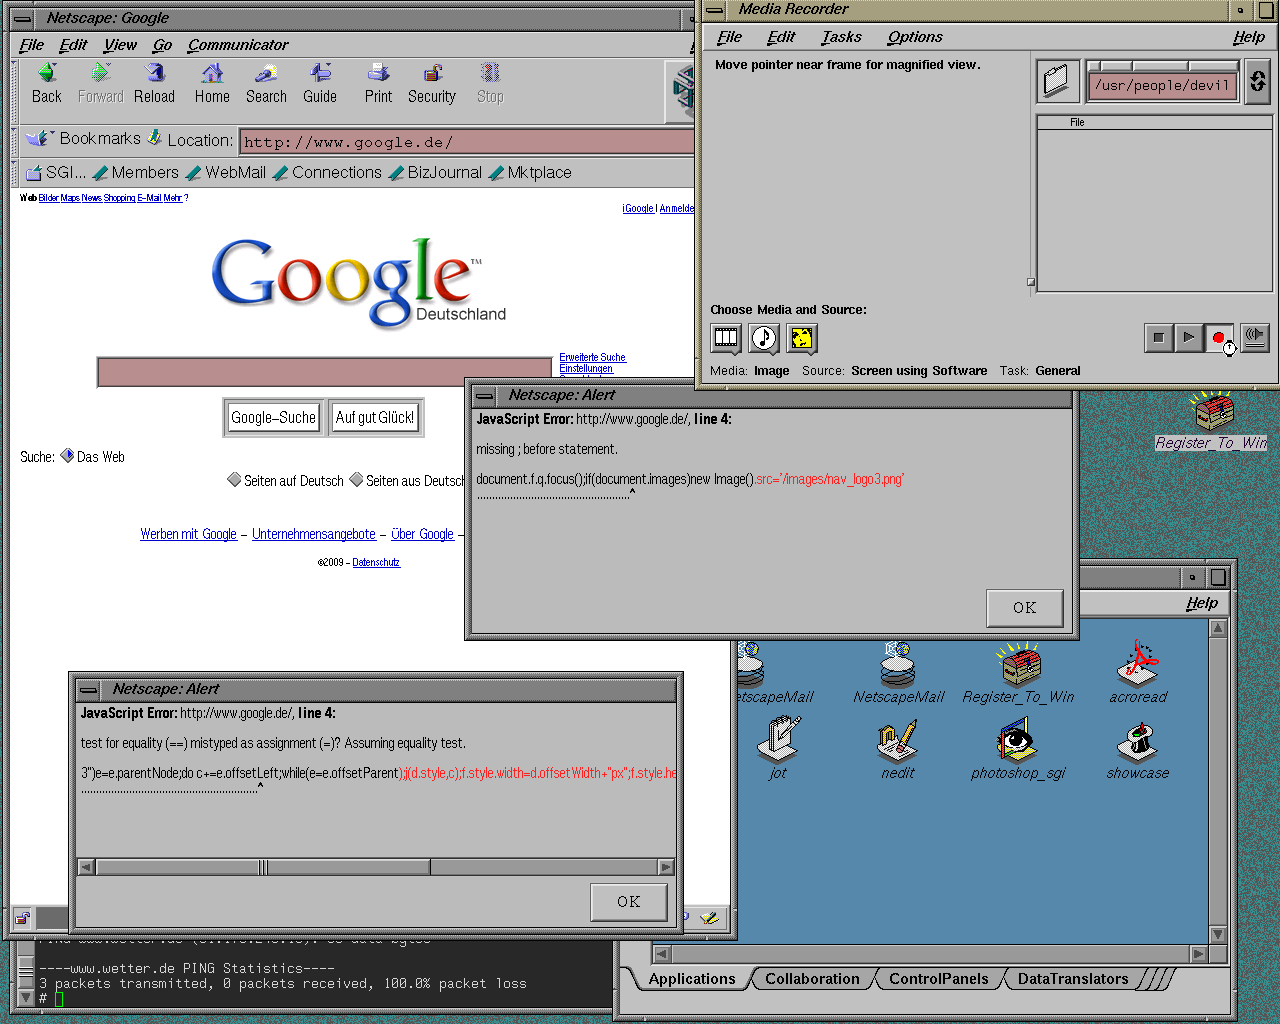The height and width of the screenshot is (1024, 1280).
Task: Open the NetscapeMail icon next to Register_To_Win
Action: tap(898, 671)
